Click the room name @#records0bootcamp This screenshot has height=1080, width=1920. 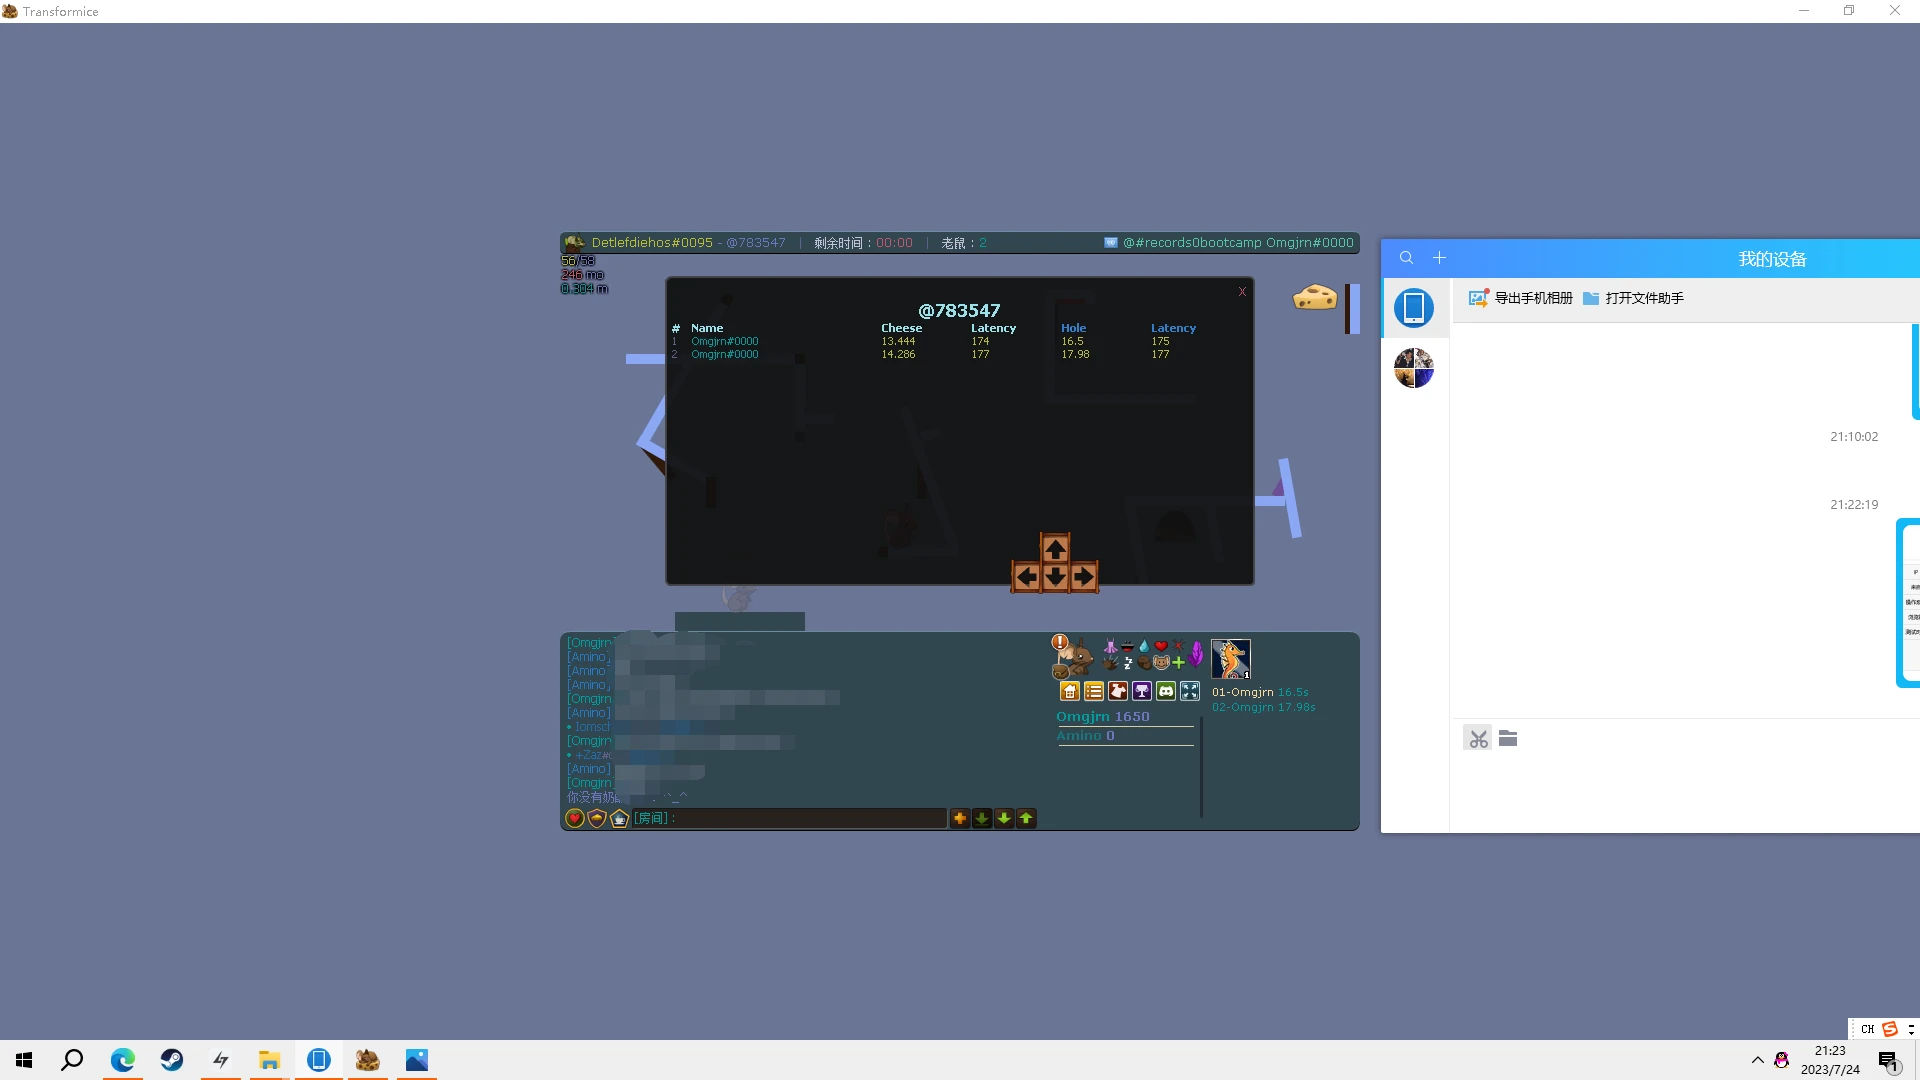1192,243
